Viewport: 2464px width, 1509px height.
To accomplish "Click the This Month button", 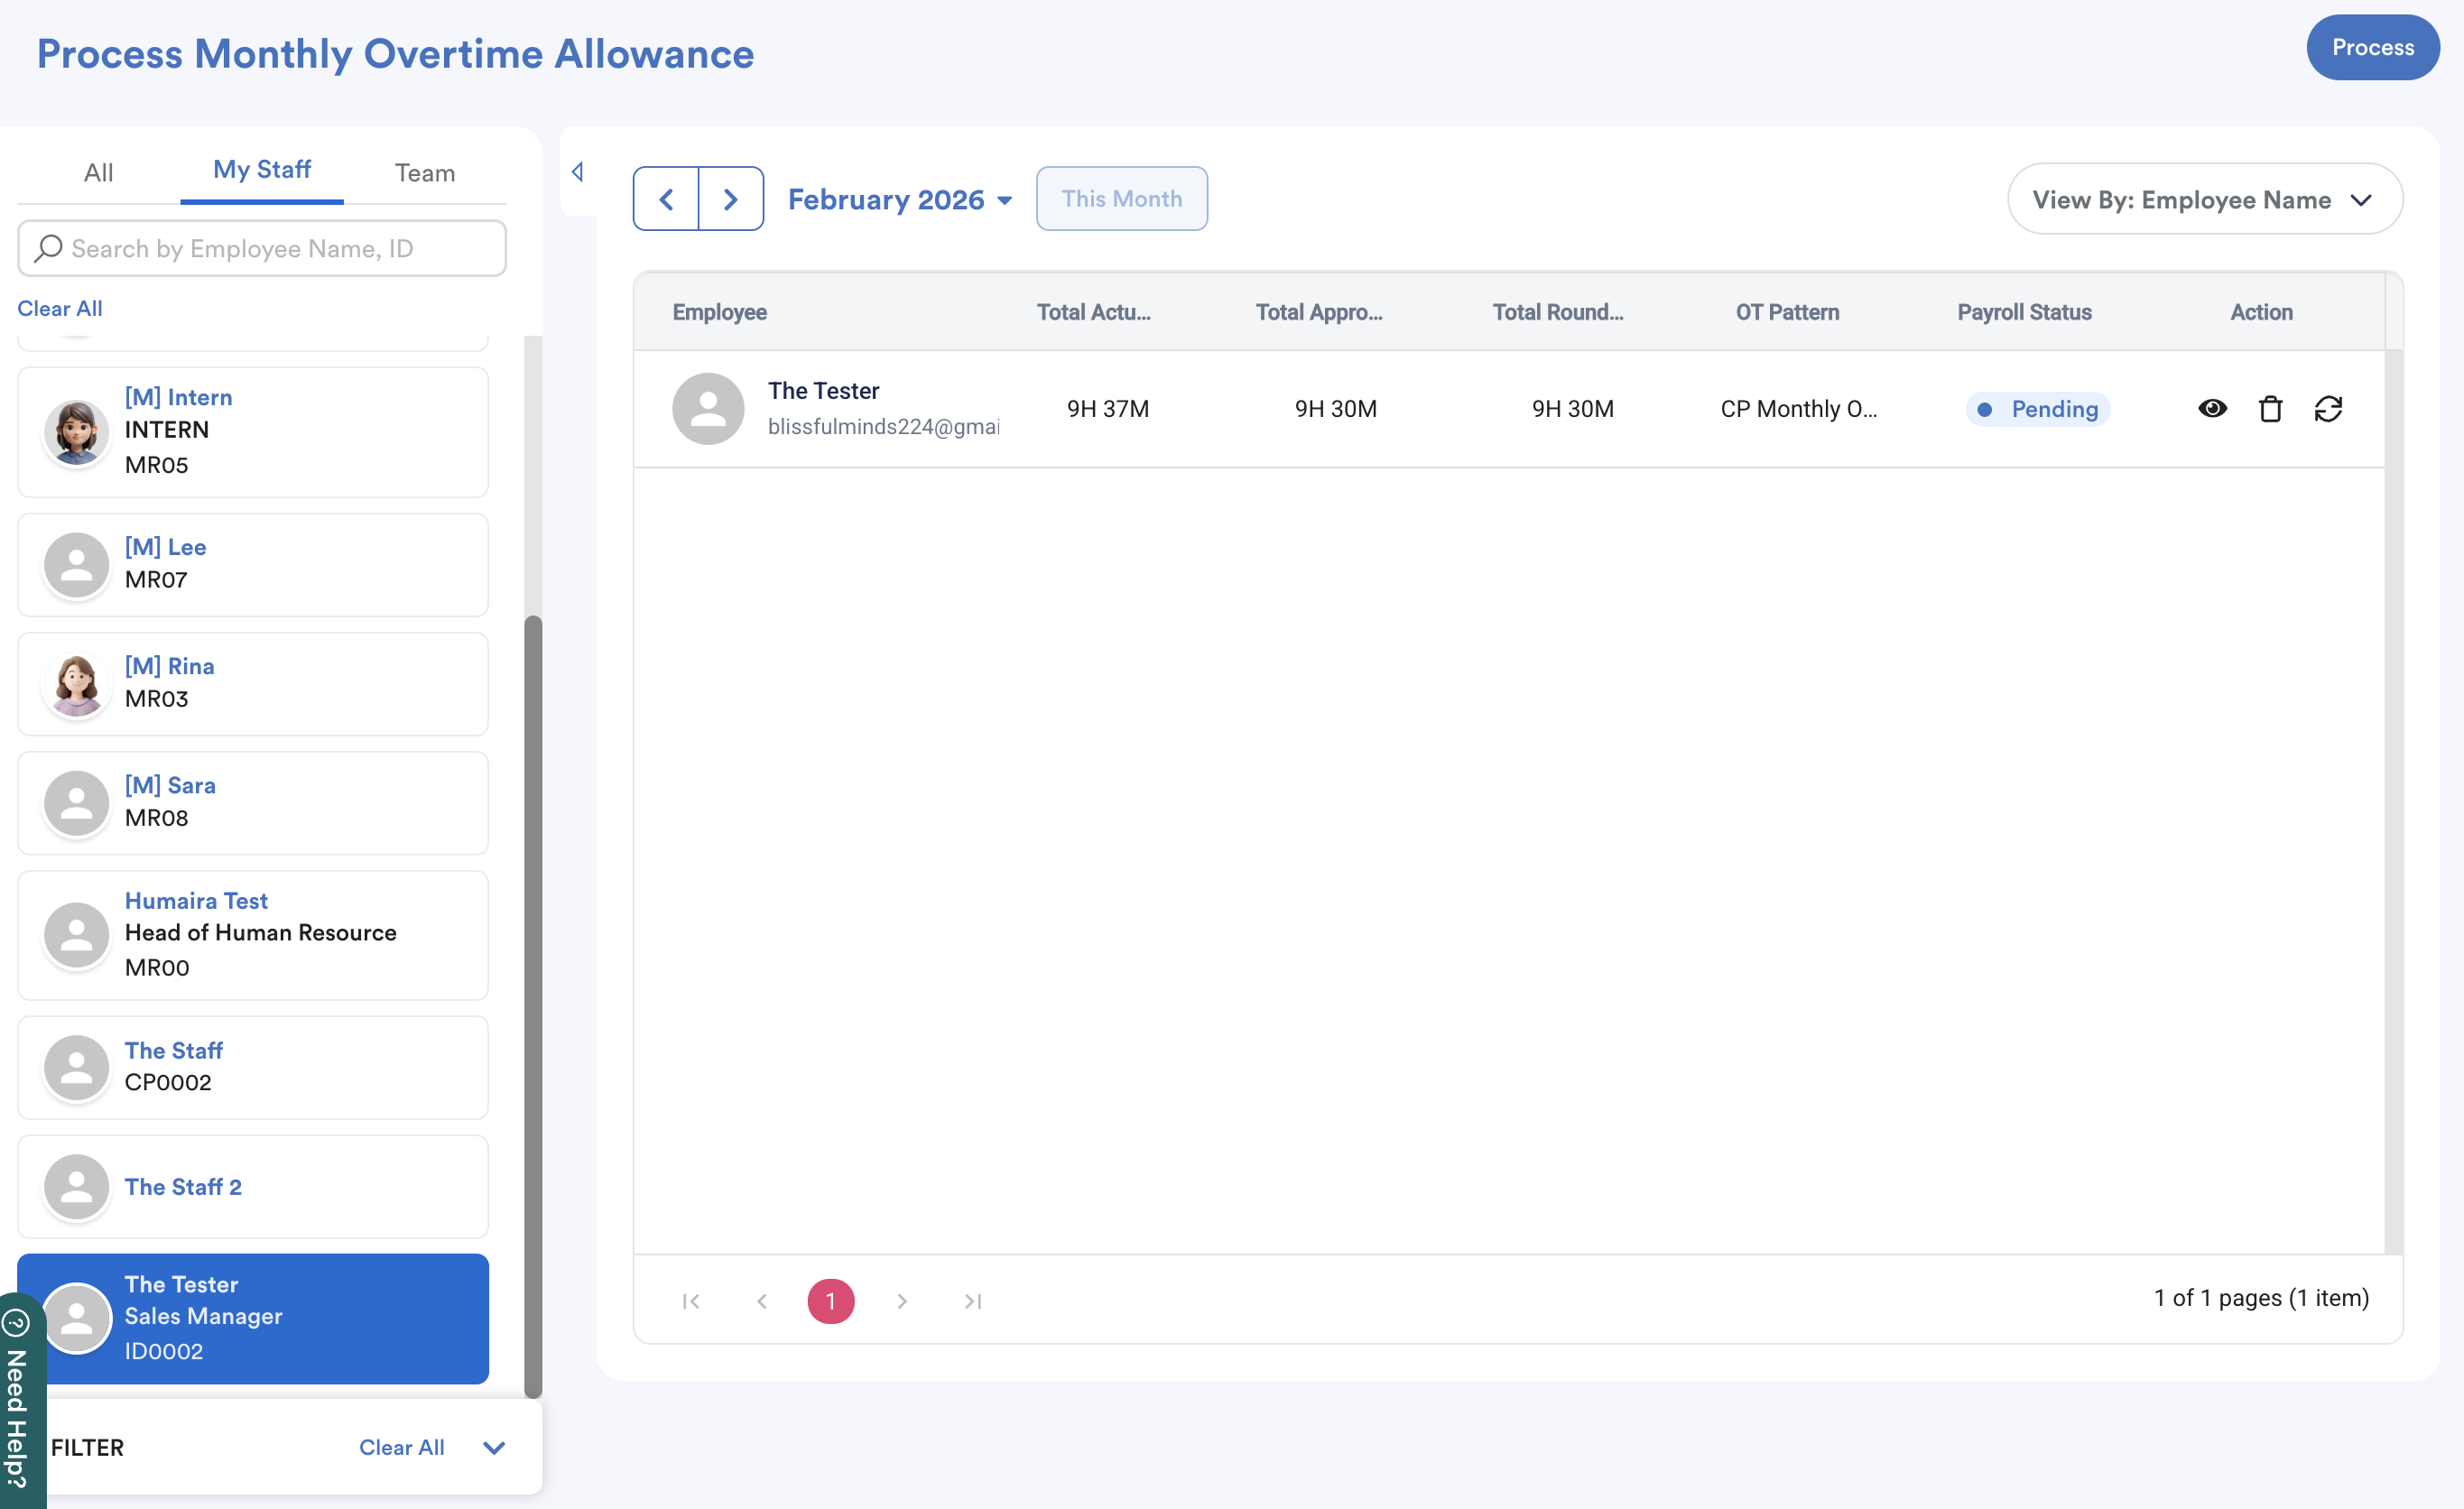I will [1121, 199].
